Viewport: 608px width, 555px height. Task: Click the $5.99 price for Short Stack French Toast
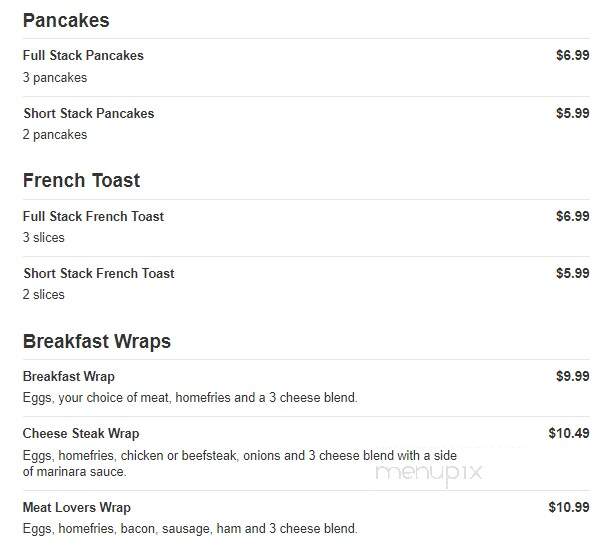[572, 273]
